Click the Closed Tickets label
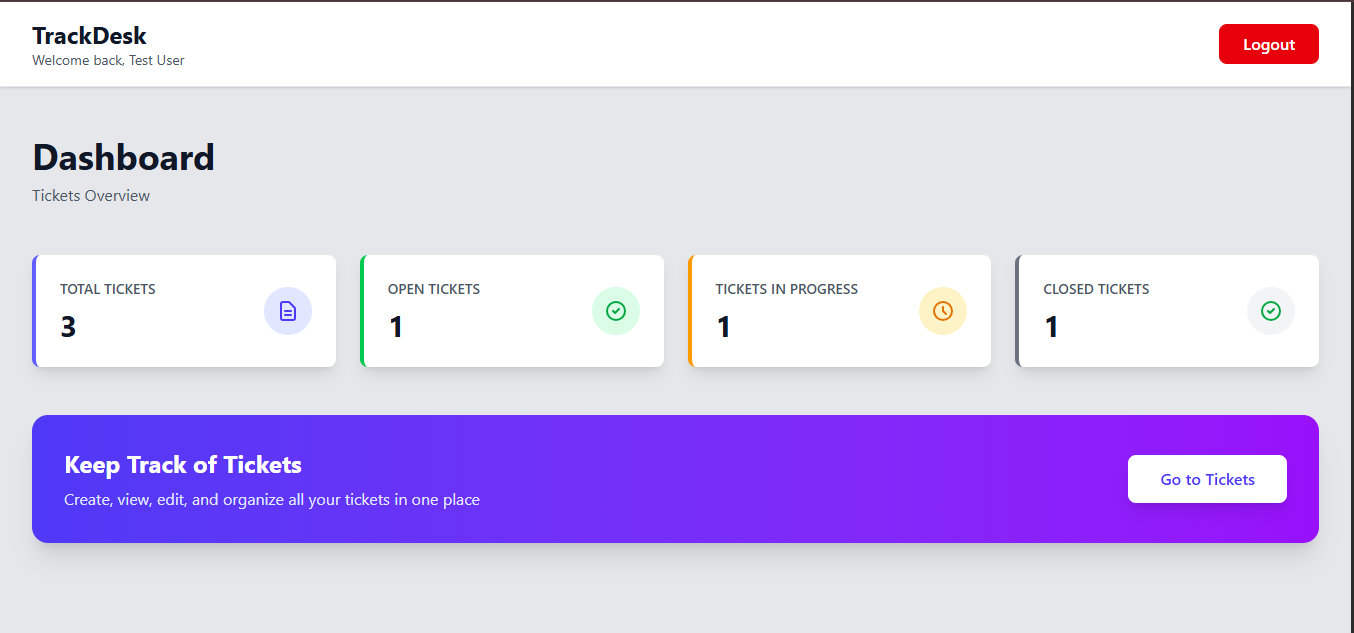Viewport: 1354px width, 633px height. point(1096,289)
